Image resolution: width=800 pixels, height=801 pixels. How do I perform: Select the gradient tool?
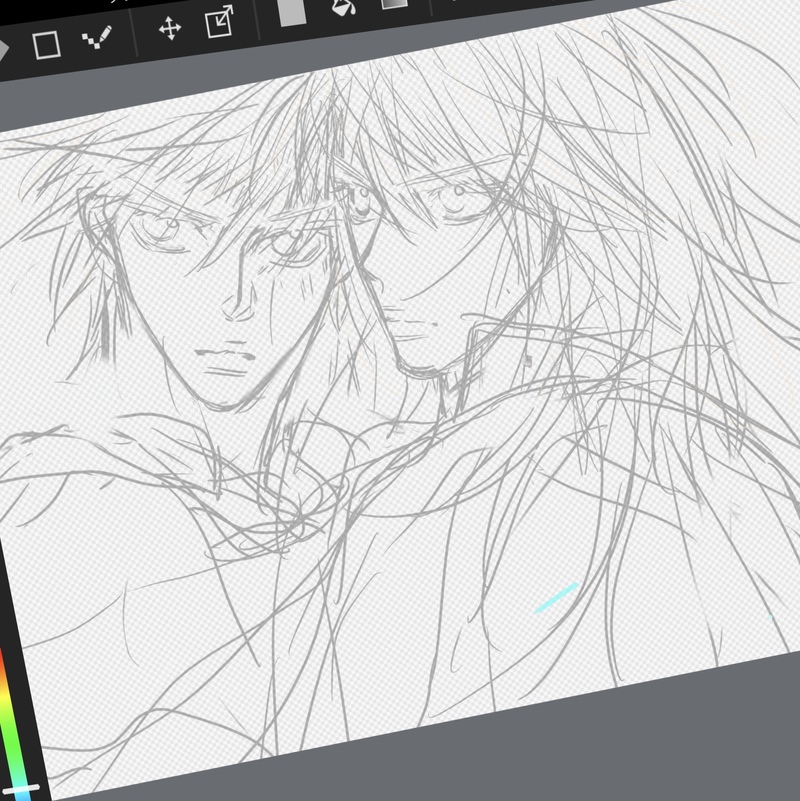coord(394,4)
